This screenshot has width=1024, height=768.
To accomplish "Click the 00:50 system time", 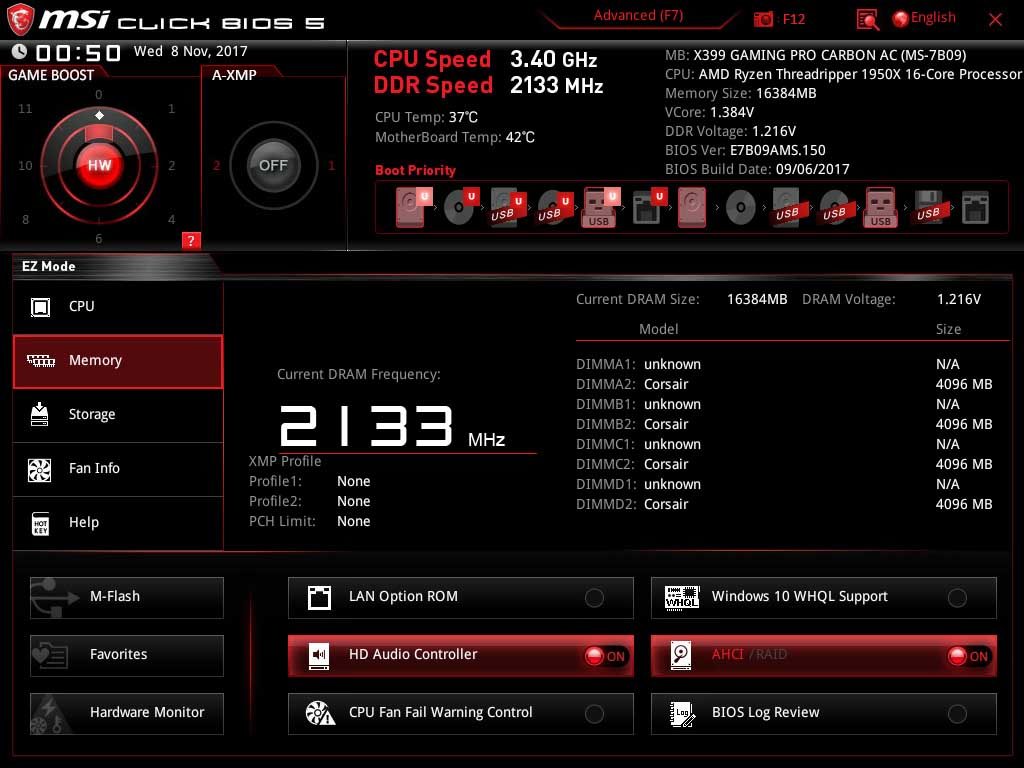I will pyautogui.click(x=78, y=52).
